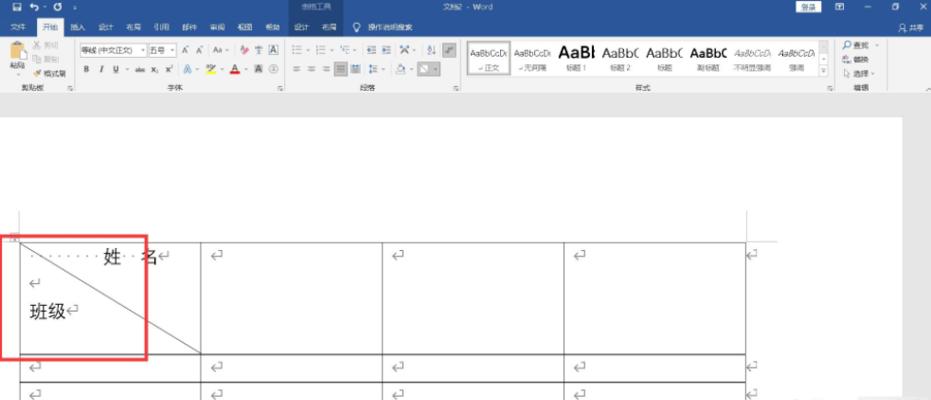This screenshot has height=400, width=931.
Task: Click the Share (共享) button
Action: pyautogui.click(x=912, y=27)
